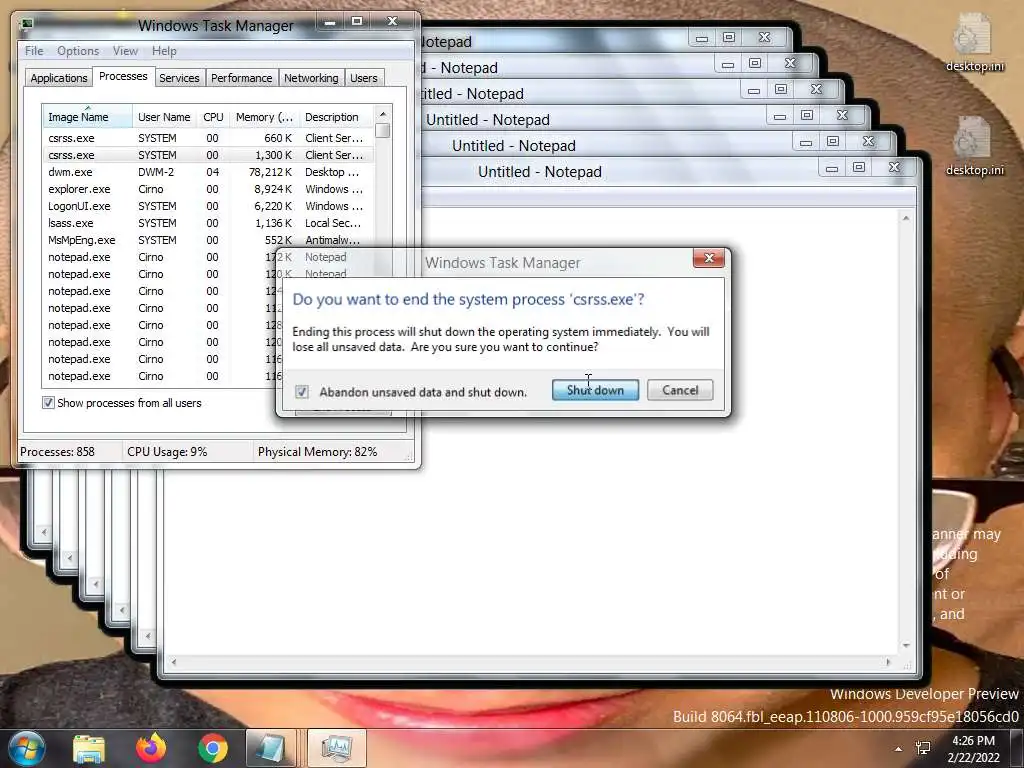This screenshot has width=1024, height=768.
Task: Click the Processes: 858 status bar entry
Action: tap(57, 452)
